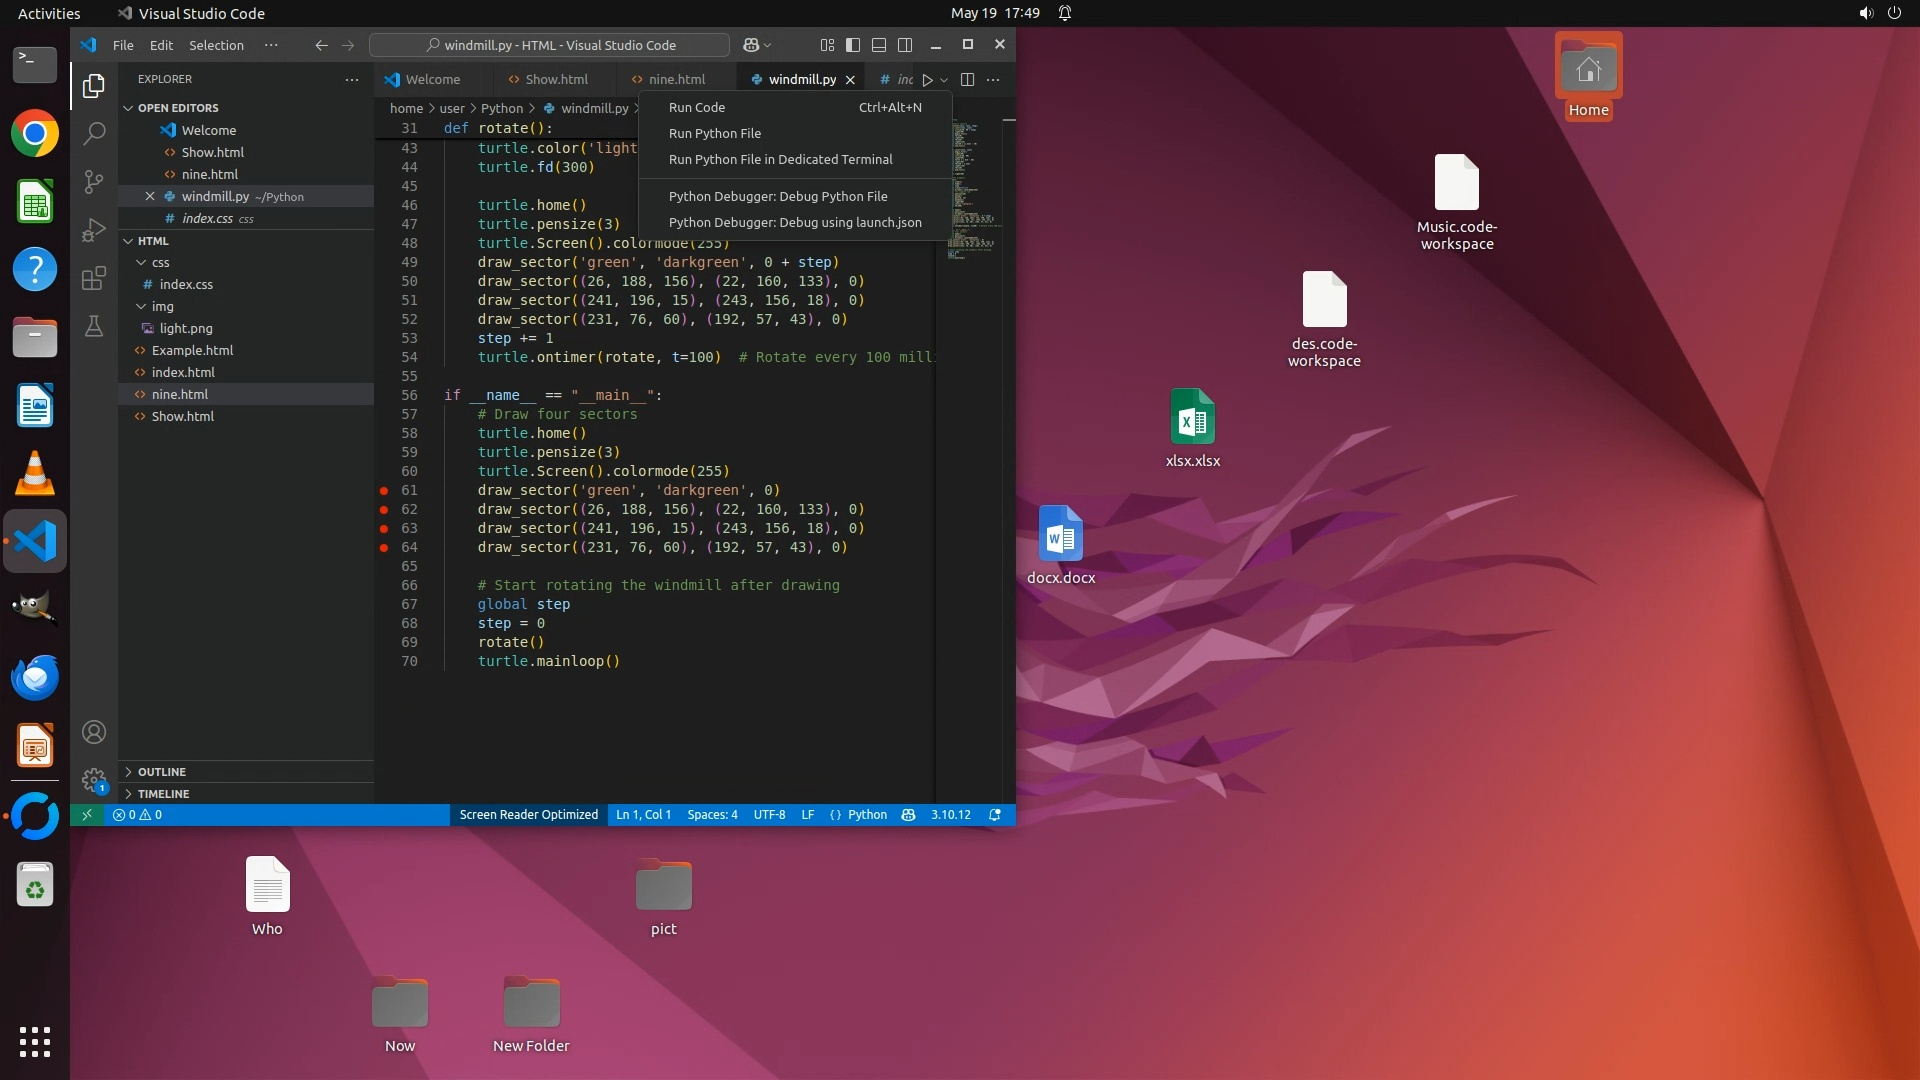Switch to the Show.html tab
This screenshot has height=1080, width=1920.
pyautogui.click(x=556, y=79)
